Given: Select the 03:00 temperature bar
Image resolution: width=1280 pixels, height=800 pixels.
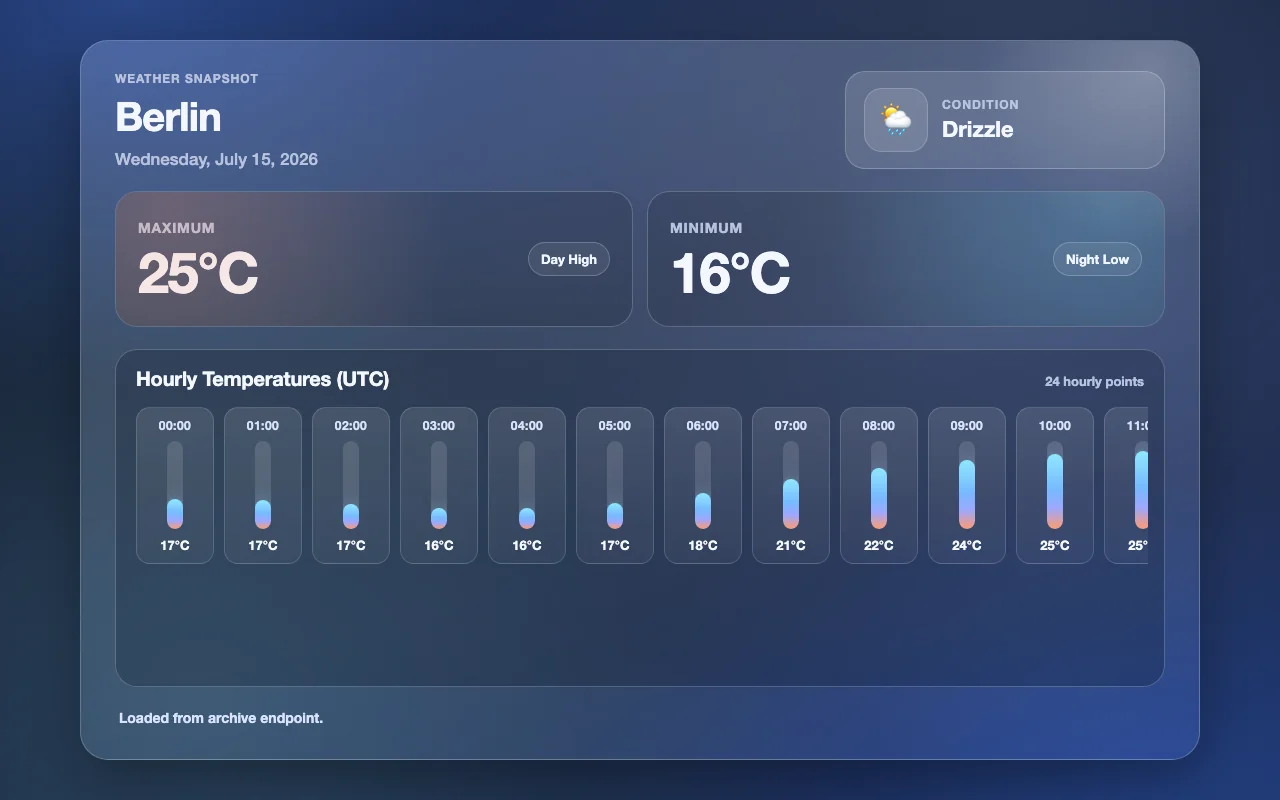Looking at the screenshot, I should point(439,485).
